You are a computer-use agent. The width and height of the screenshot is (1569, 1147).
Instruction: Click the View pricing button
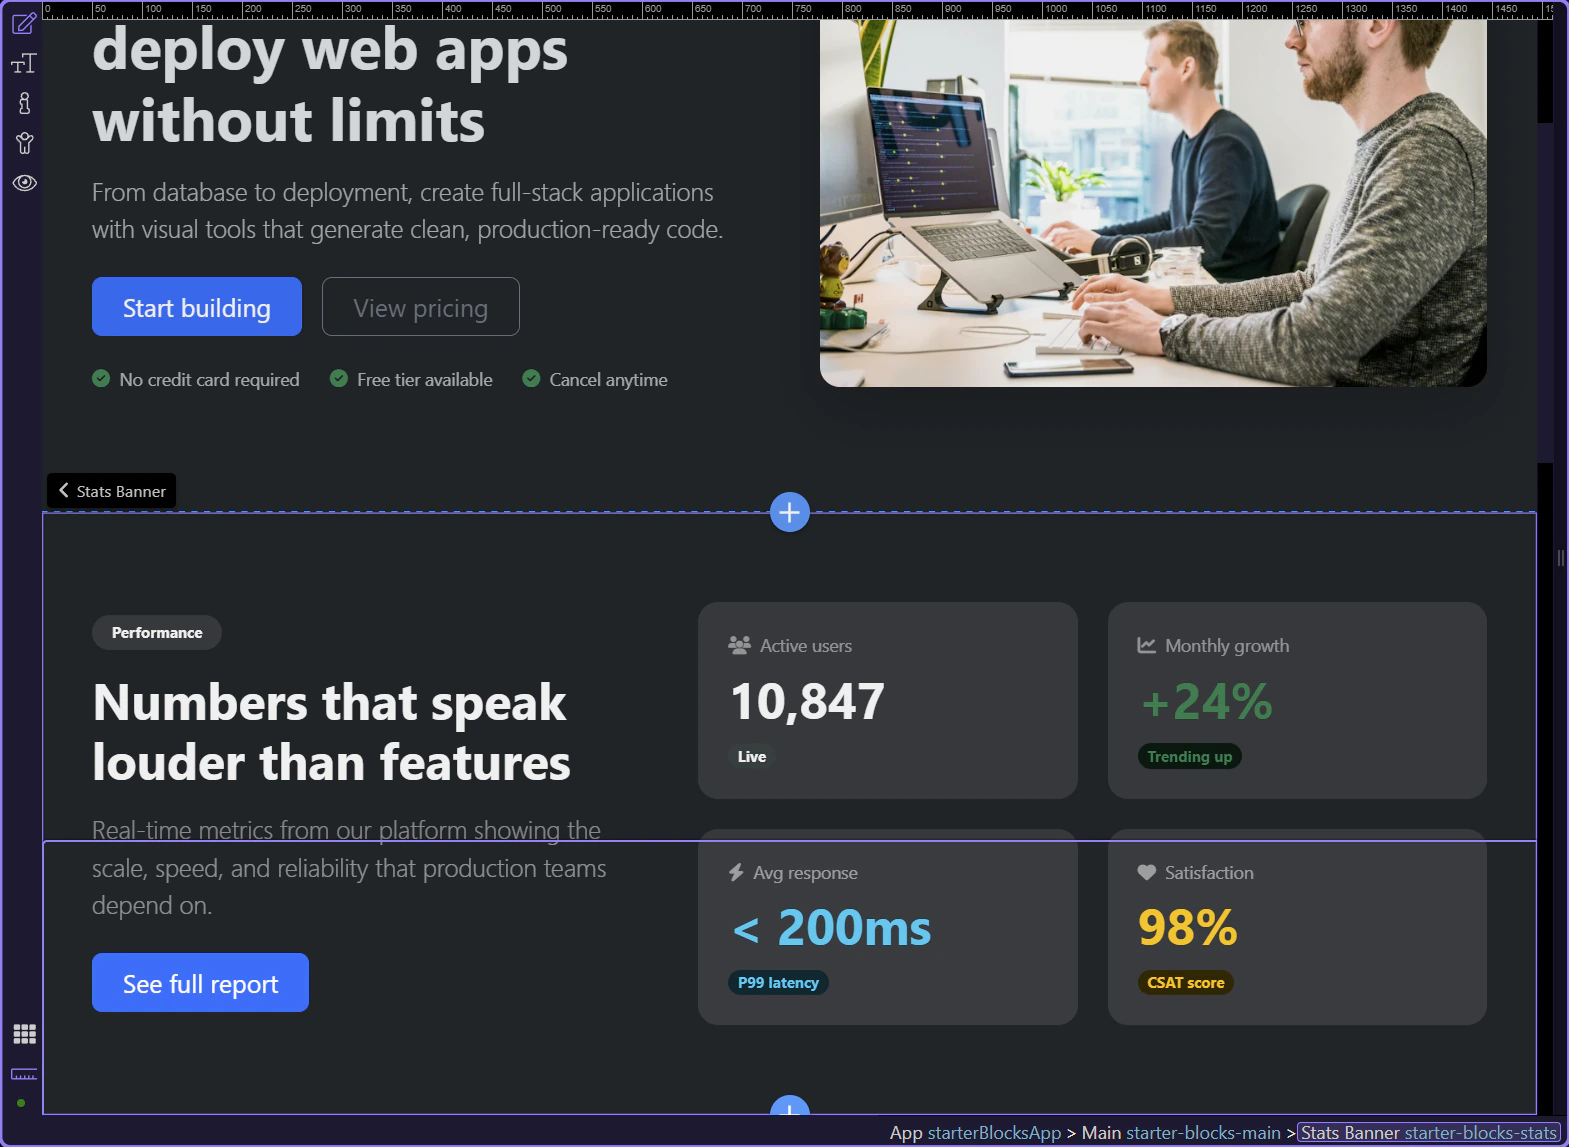click(420, 307)
